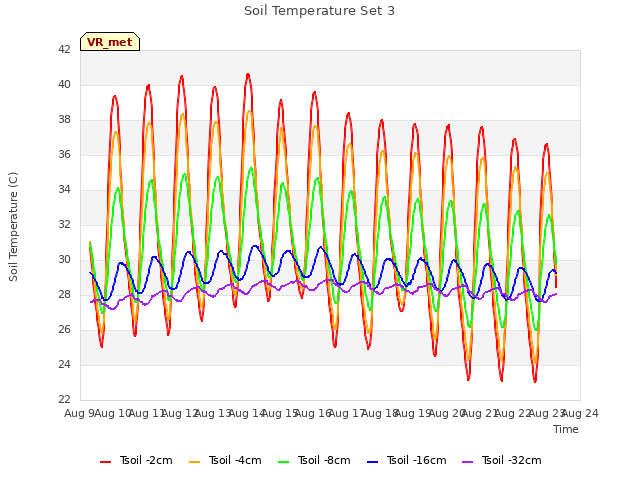Click the Aug 14 x-axis tick label

click(247, 413)
